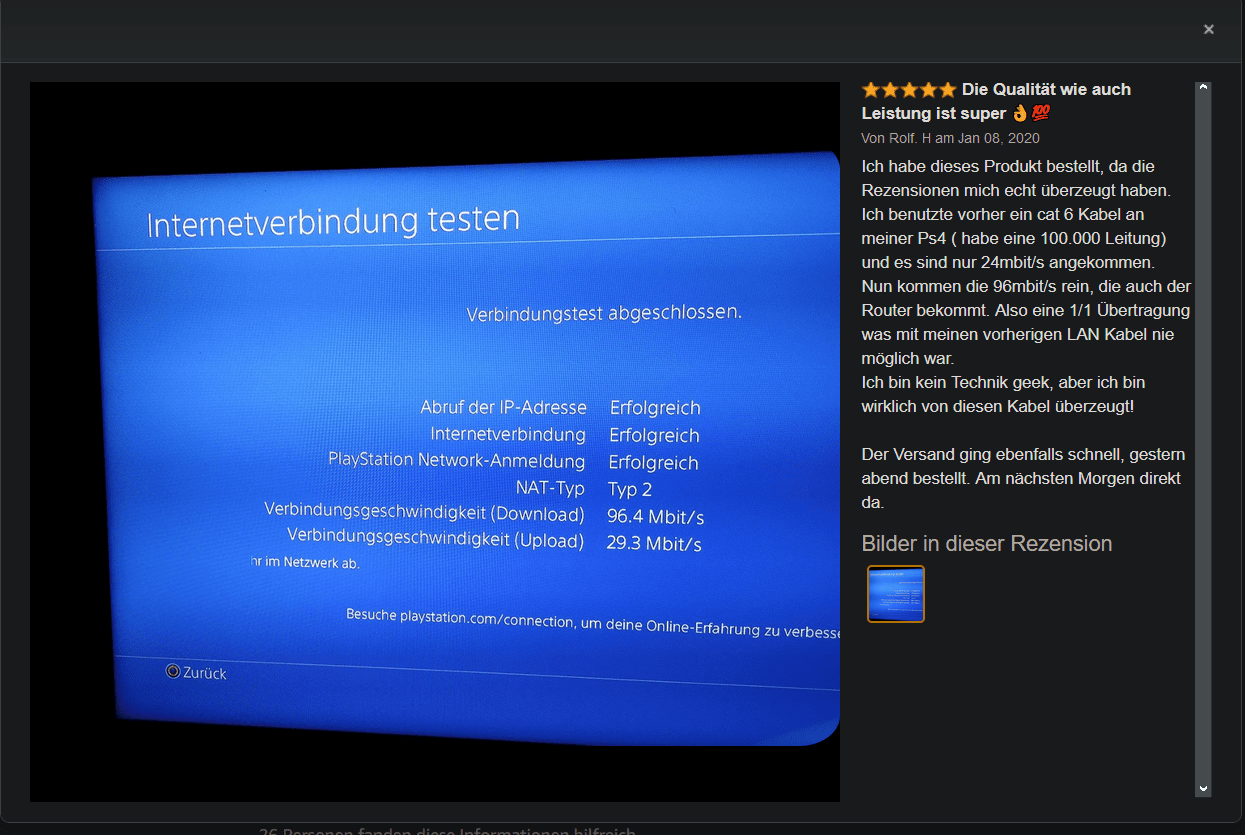1245x835 pixels.
Task: Click the review text line 'Ich habe dieses Produkt bestellt, da die'
Action: [1008, 166]
